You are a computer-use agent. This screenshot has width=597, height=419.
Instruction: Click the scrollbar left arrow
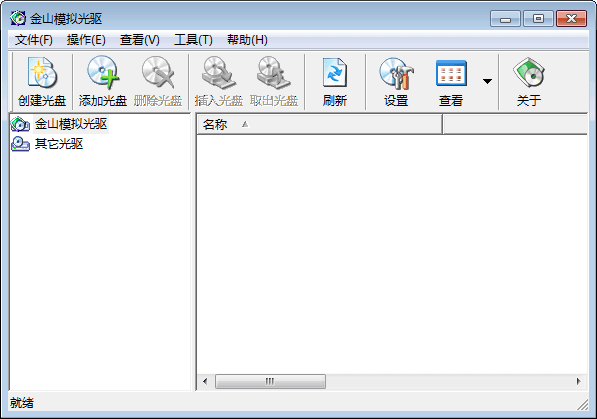click(x=205, y=381)
